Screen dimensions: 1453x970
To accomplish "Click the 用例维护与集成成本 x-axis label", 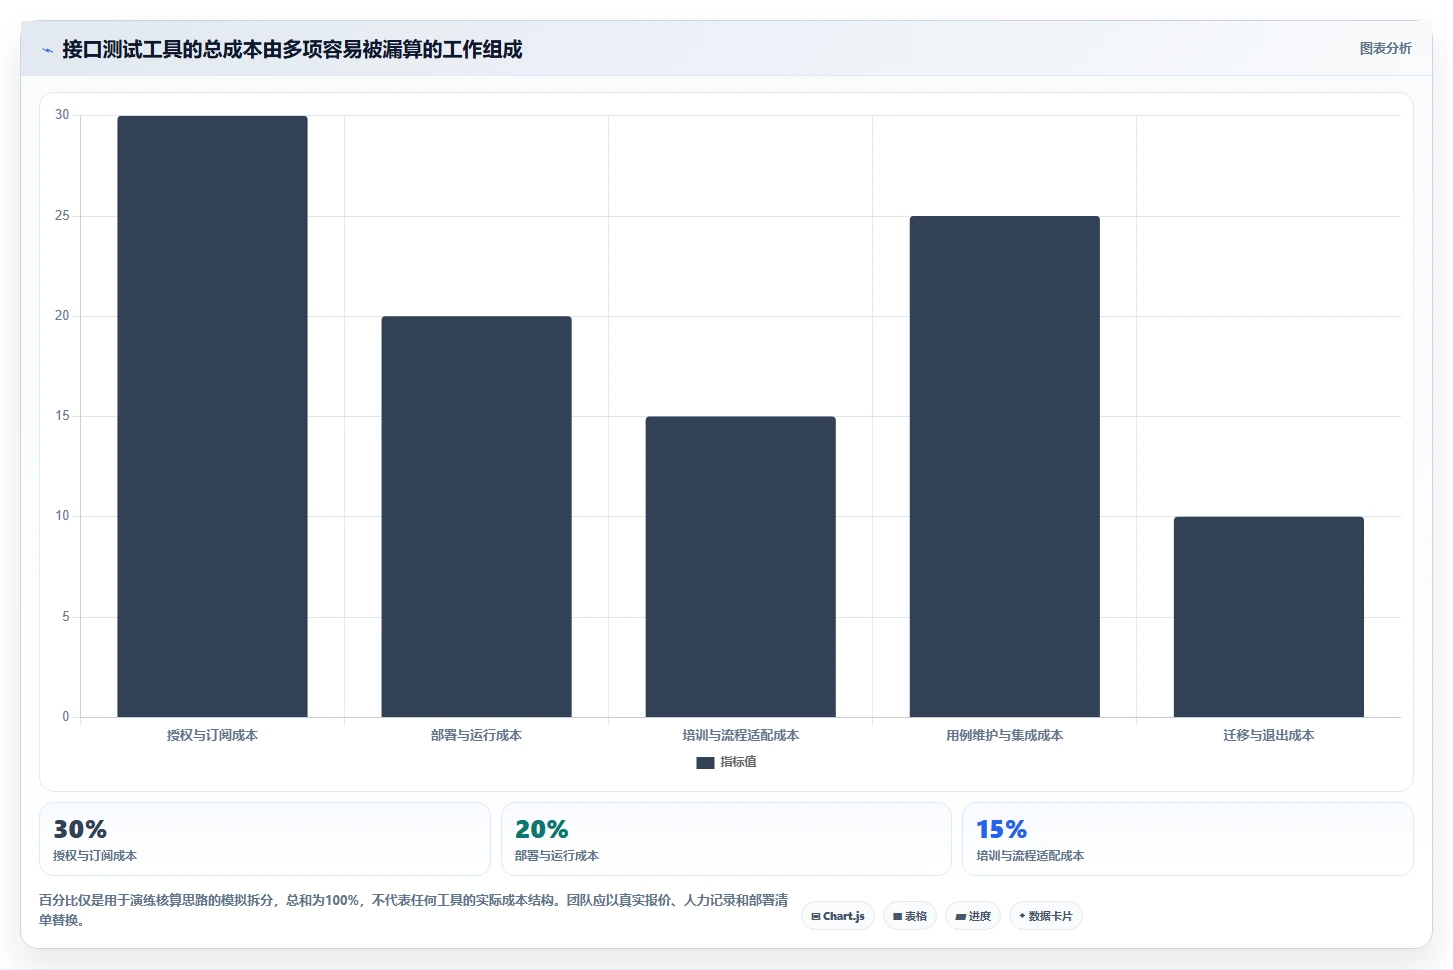I will 1004,735.
